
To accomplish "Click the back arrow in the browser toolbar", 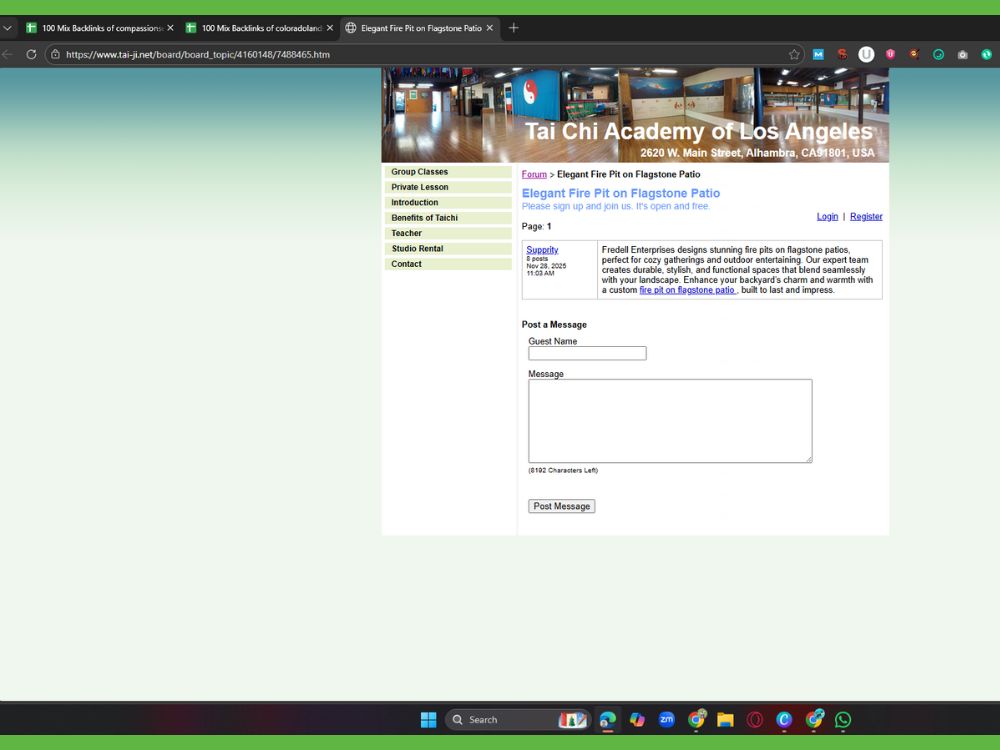I will 7,54.
